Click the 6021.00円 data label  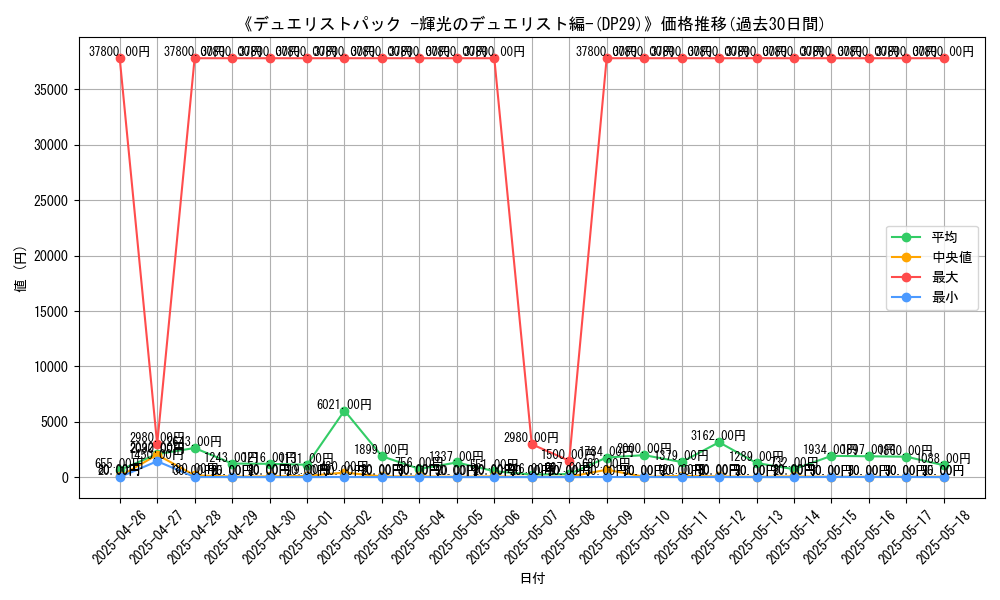pyautogui.click(x=344, y=404)
